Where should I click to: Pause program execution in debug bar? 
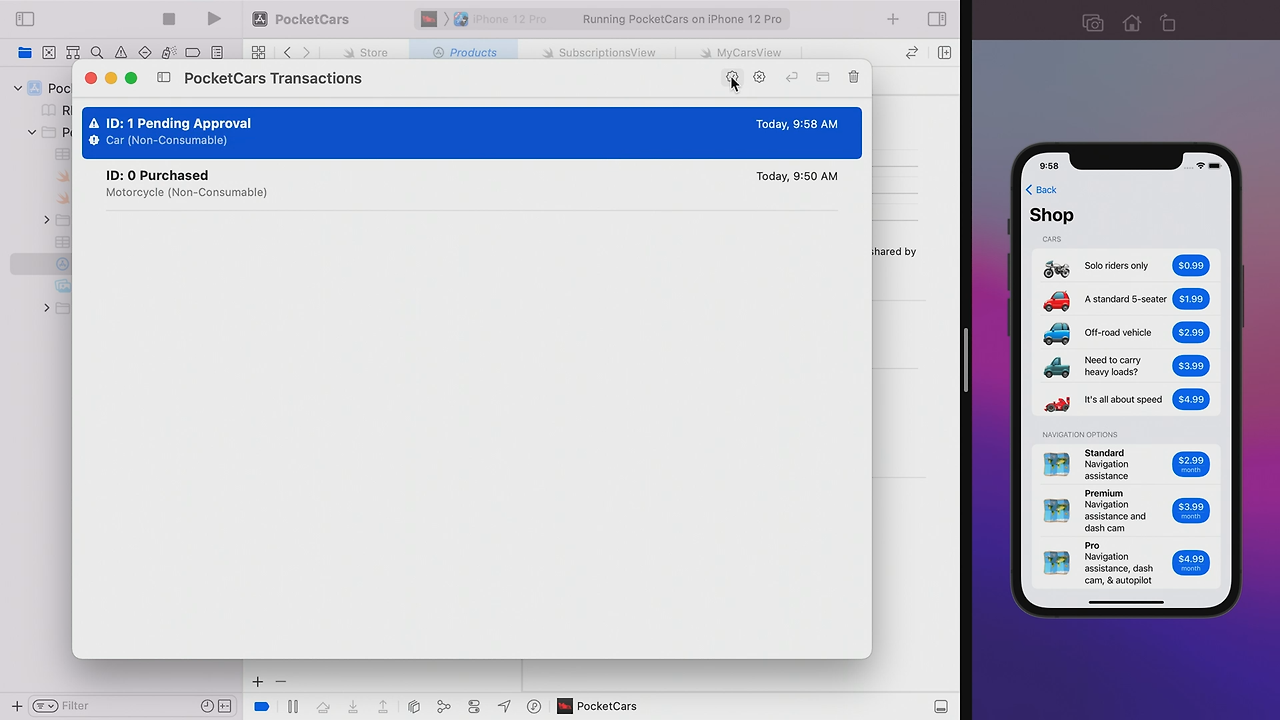click(x=293, y=706)
